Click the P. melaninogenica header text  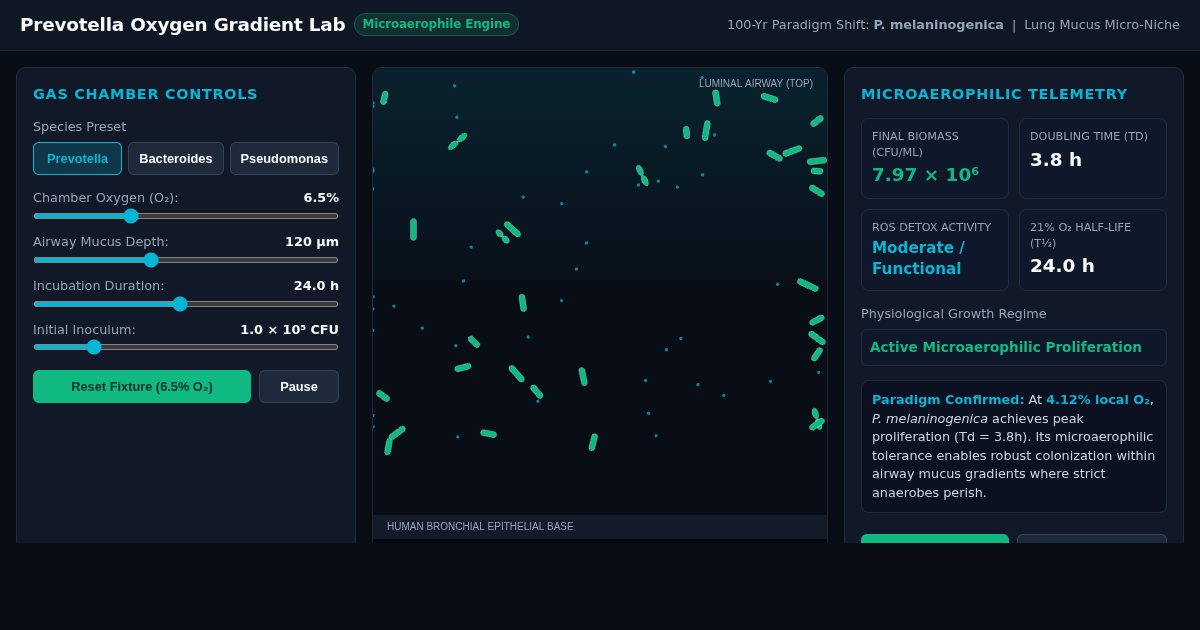pos(938,25)
